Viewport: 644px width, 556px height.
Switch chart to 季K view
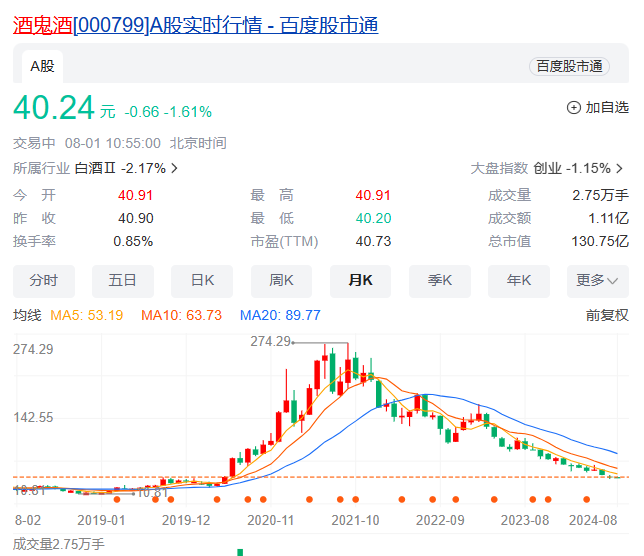click(440, 281)
